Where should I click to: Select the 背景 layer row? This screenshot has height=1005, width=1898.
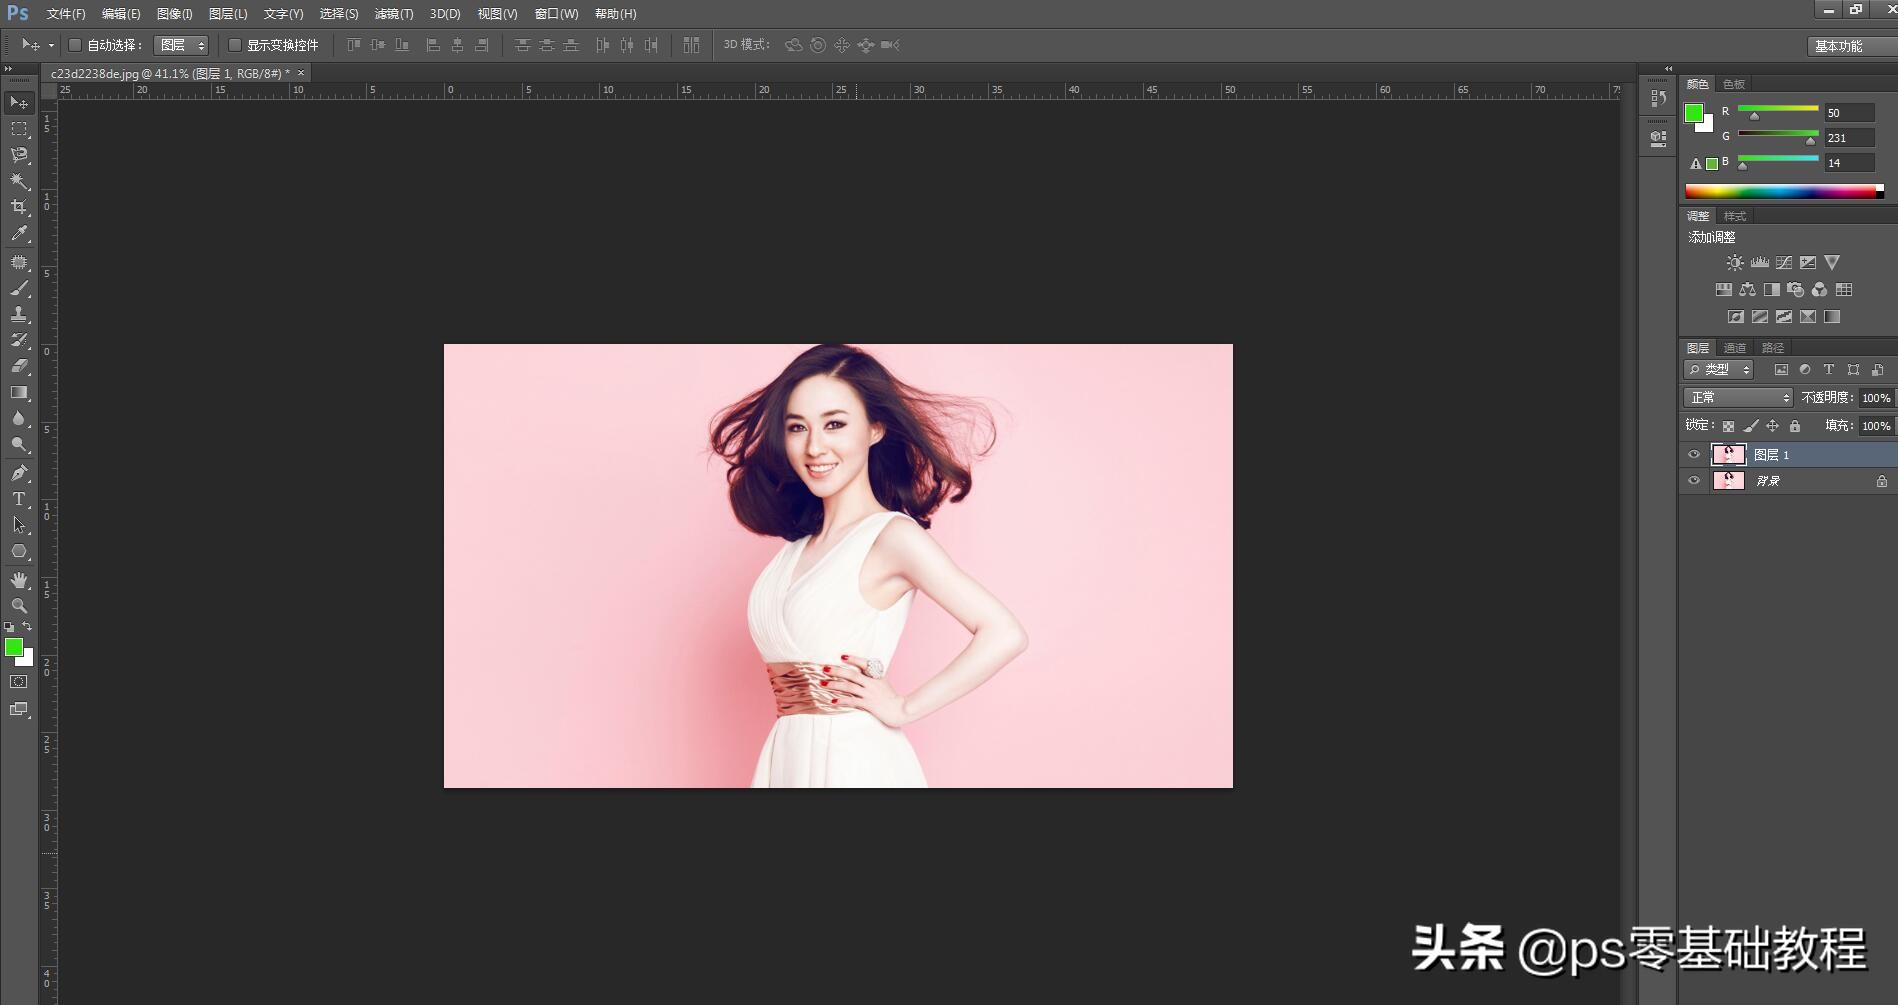1788,481
